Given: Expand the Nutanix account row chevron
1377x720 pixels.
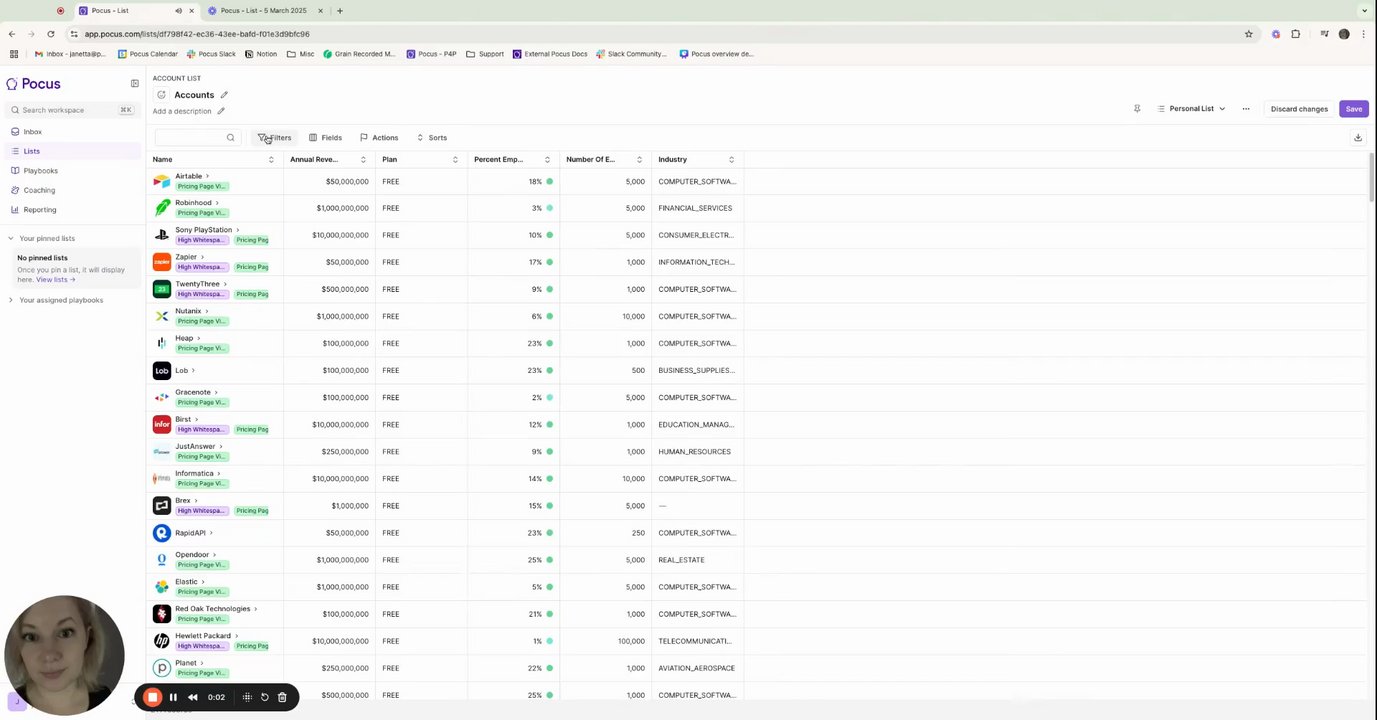Looking at the screenshot, I should (206, 311).
